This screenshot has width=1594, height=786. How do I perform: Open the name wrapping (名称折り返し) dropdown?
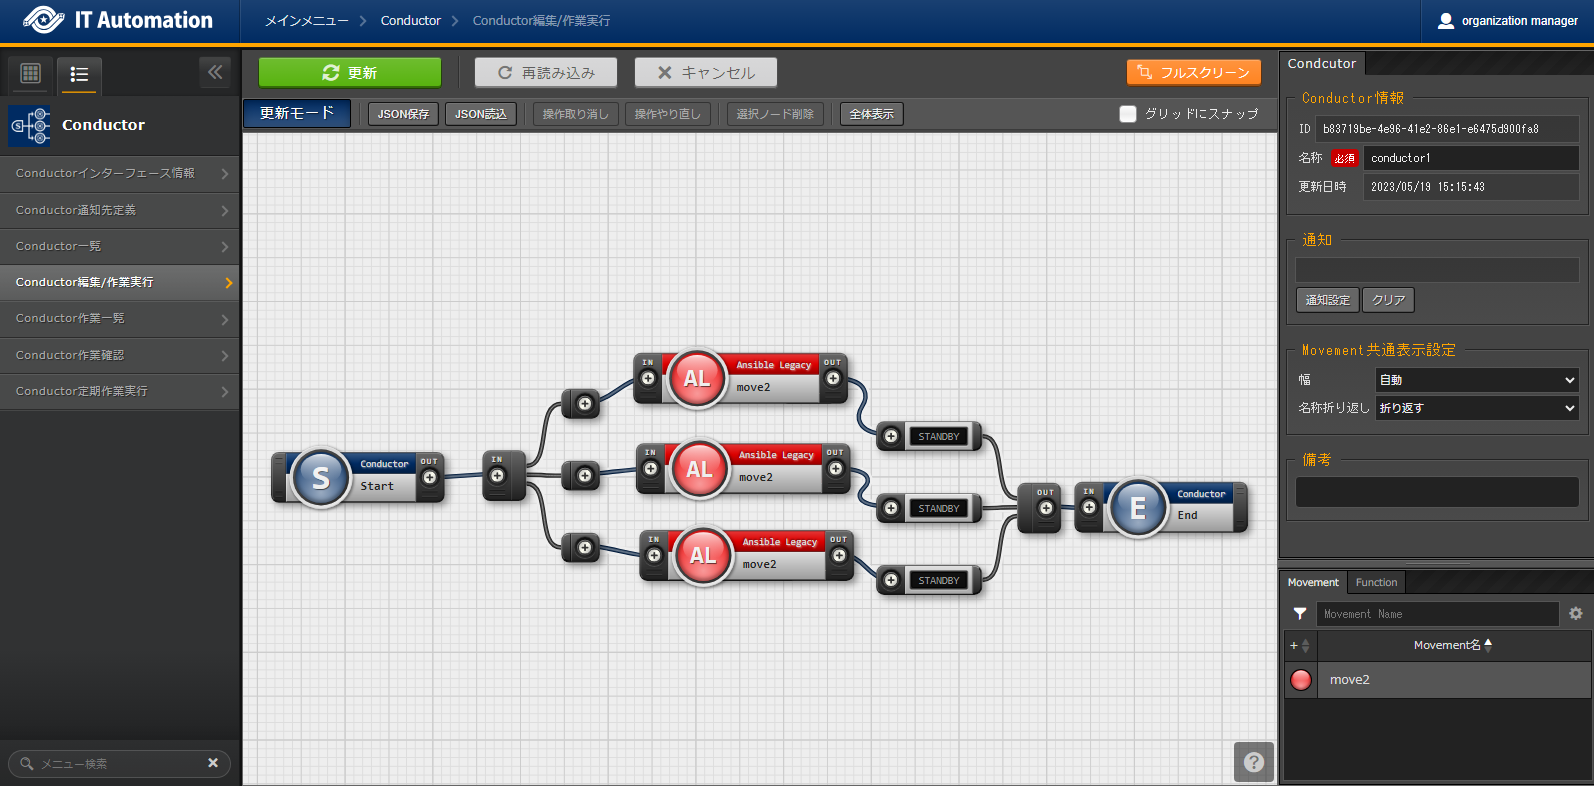(1476, 408)
